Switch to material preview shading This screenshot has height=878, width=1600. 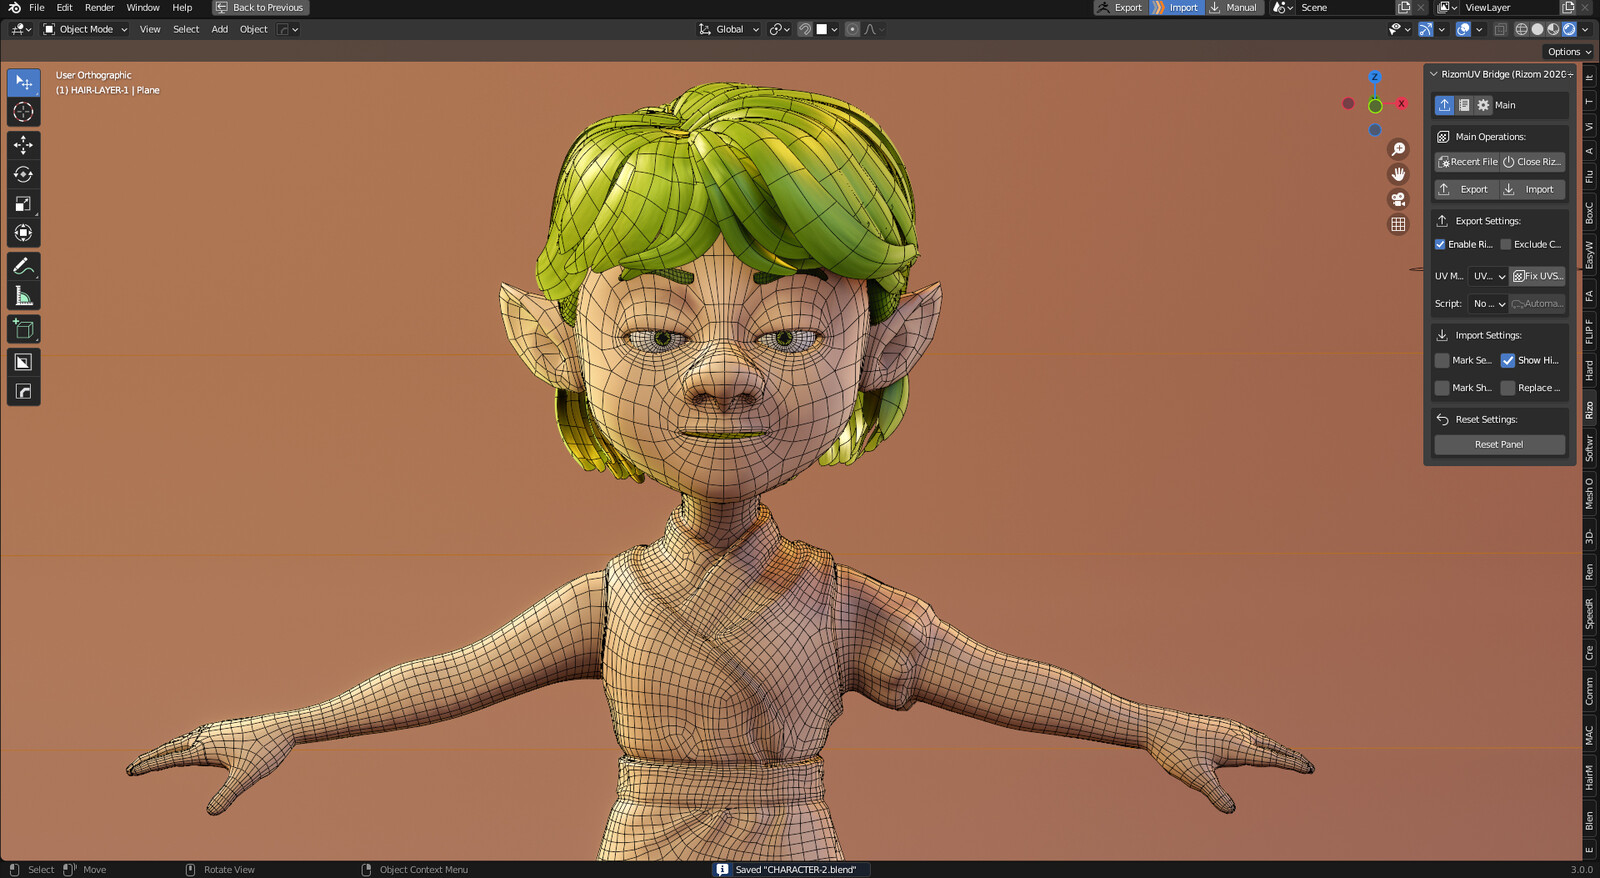(x=1553, y=29)
